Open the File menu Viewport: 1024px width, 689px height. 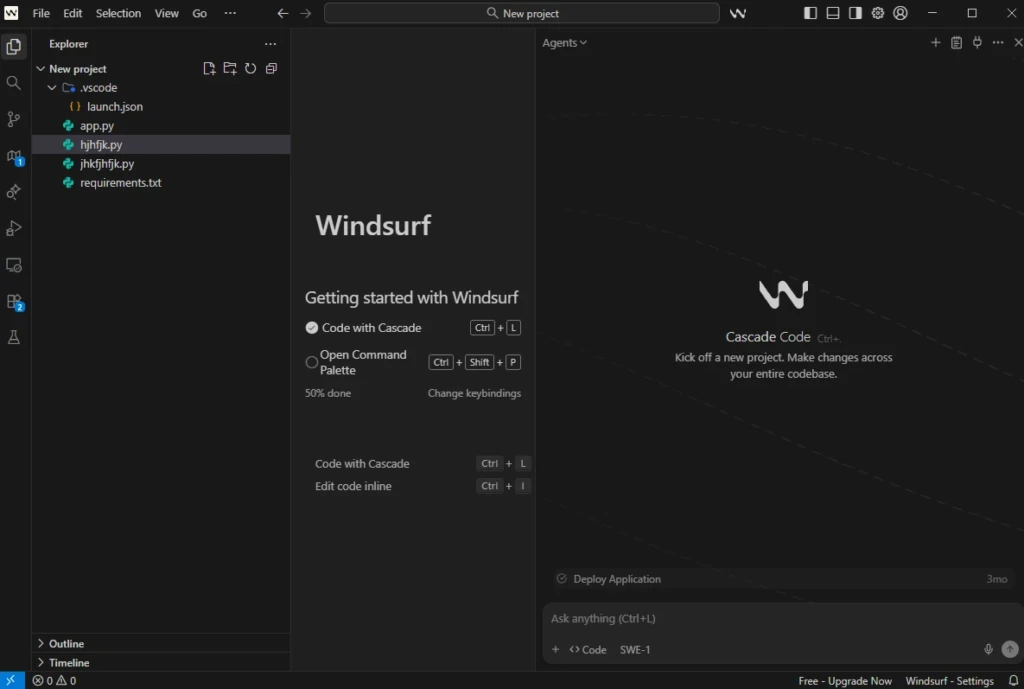pos(41,13)
